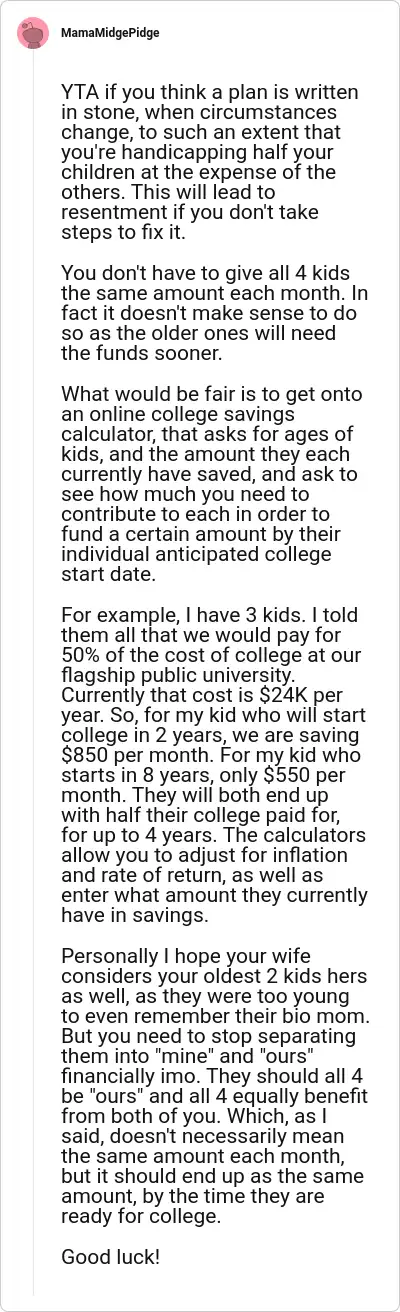400x1312 pixels.
Task: Click the word YTA opening the comment
Action: tap(79, 93)
